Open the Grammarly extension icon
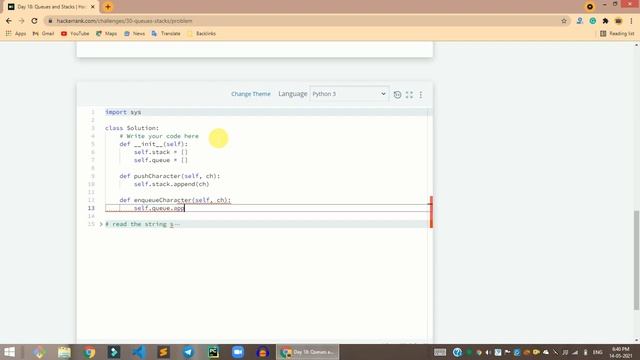 [593, 21]
